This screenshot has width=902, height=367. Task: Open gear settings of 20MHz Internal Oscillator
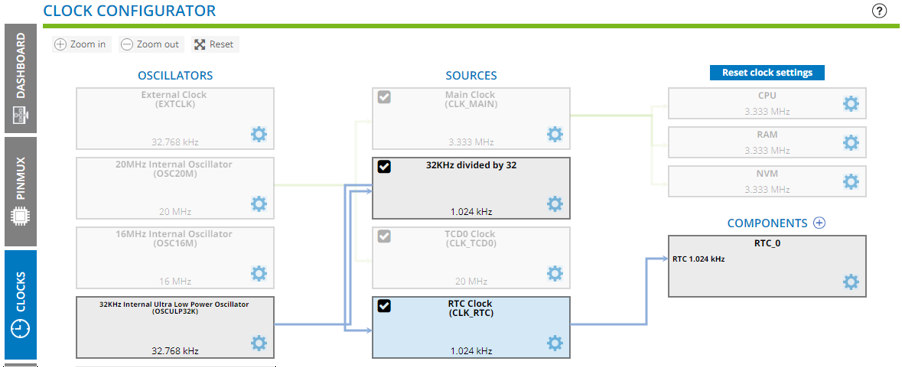(259, 204)
